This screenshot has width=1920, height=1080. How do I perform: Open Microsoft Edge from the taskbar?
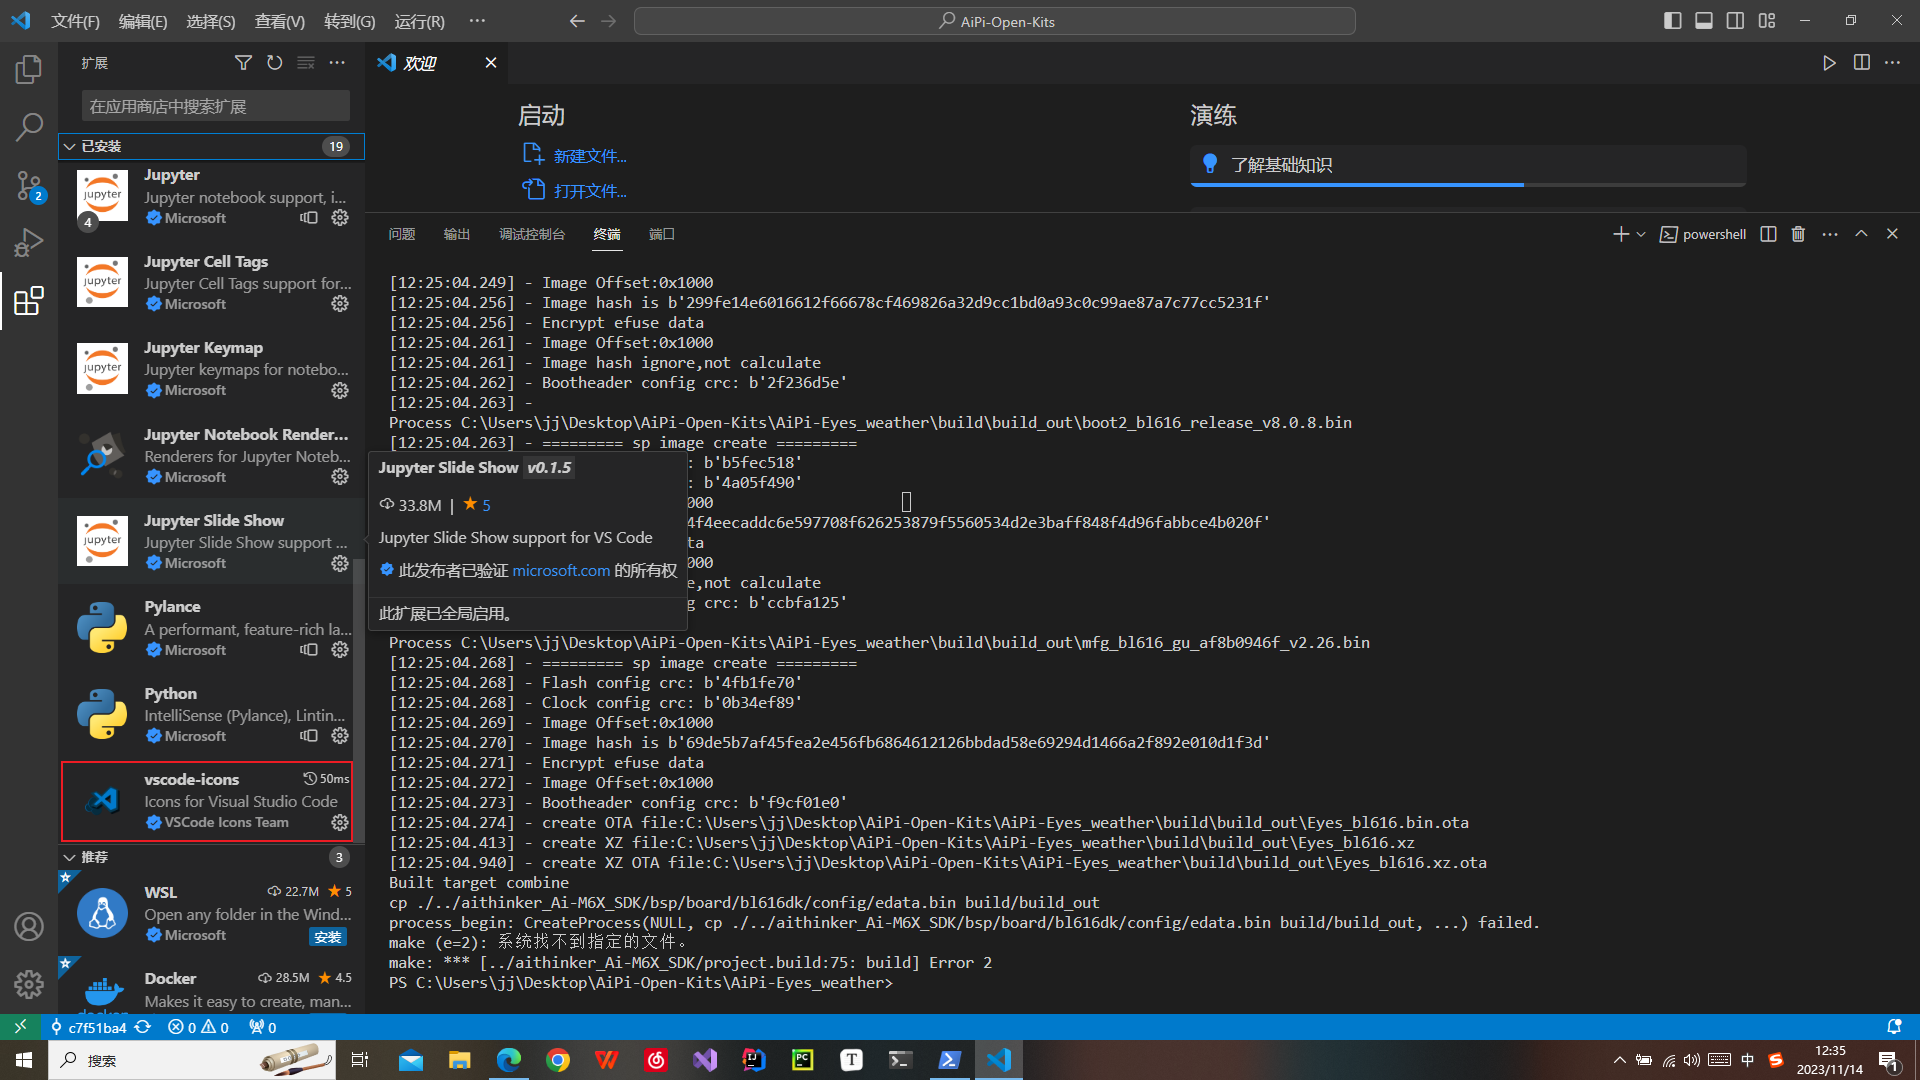pyautogui.click(x=509, y=1060)
